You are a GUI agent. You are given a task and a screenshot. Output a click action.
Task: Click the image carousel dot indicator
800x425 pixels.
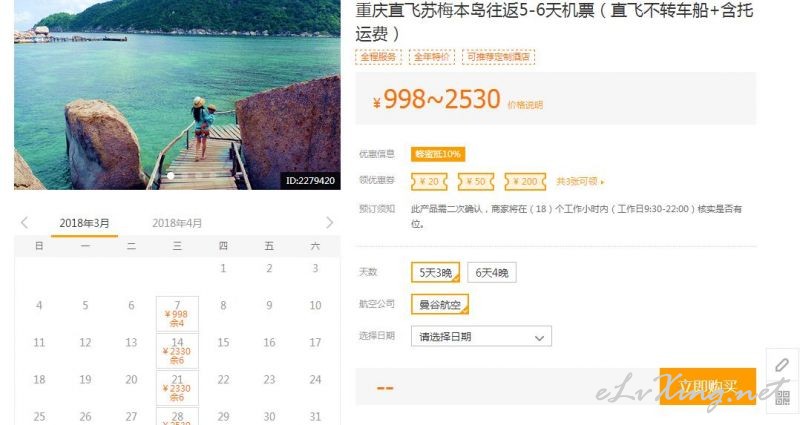click(171, 176)
